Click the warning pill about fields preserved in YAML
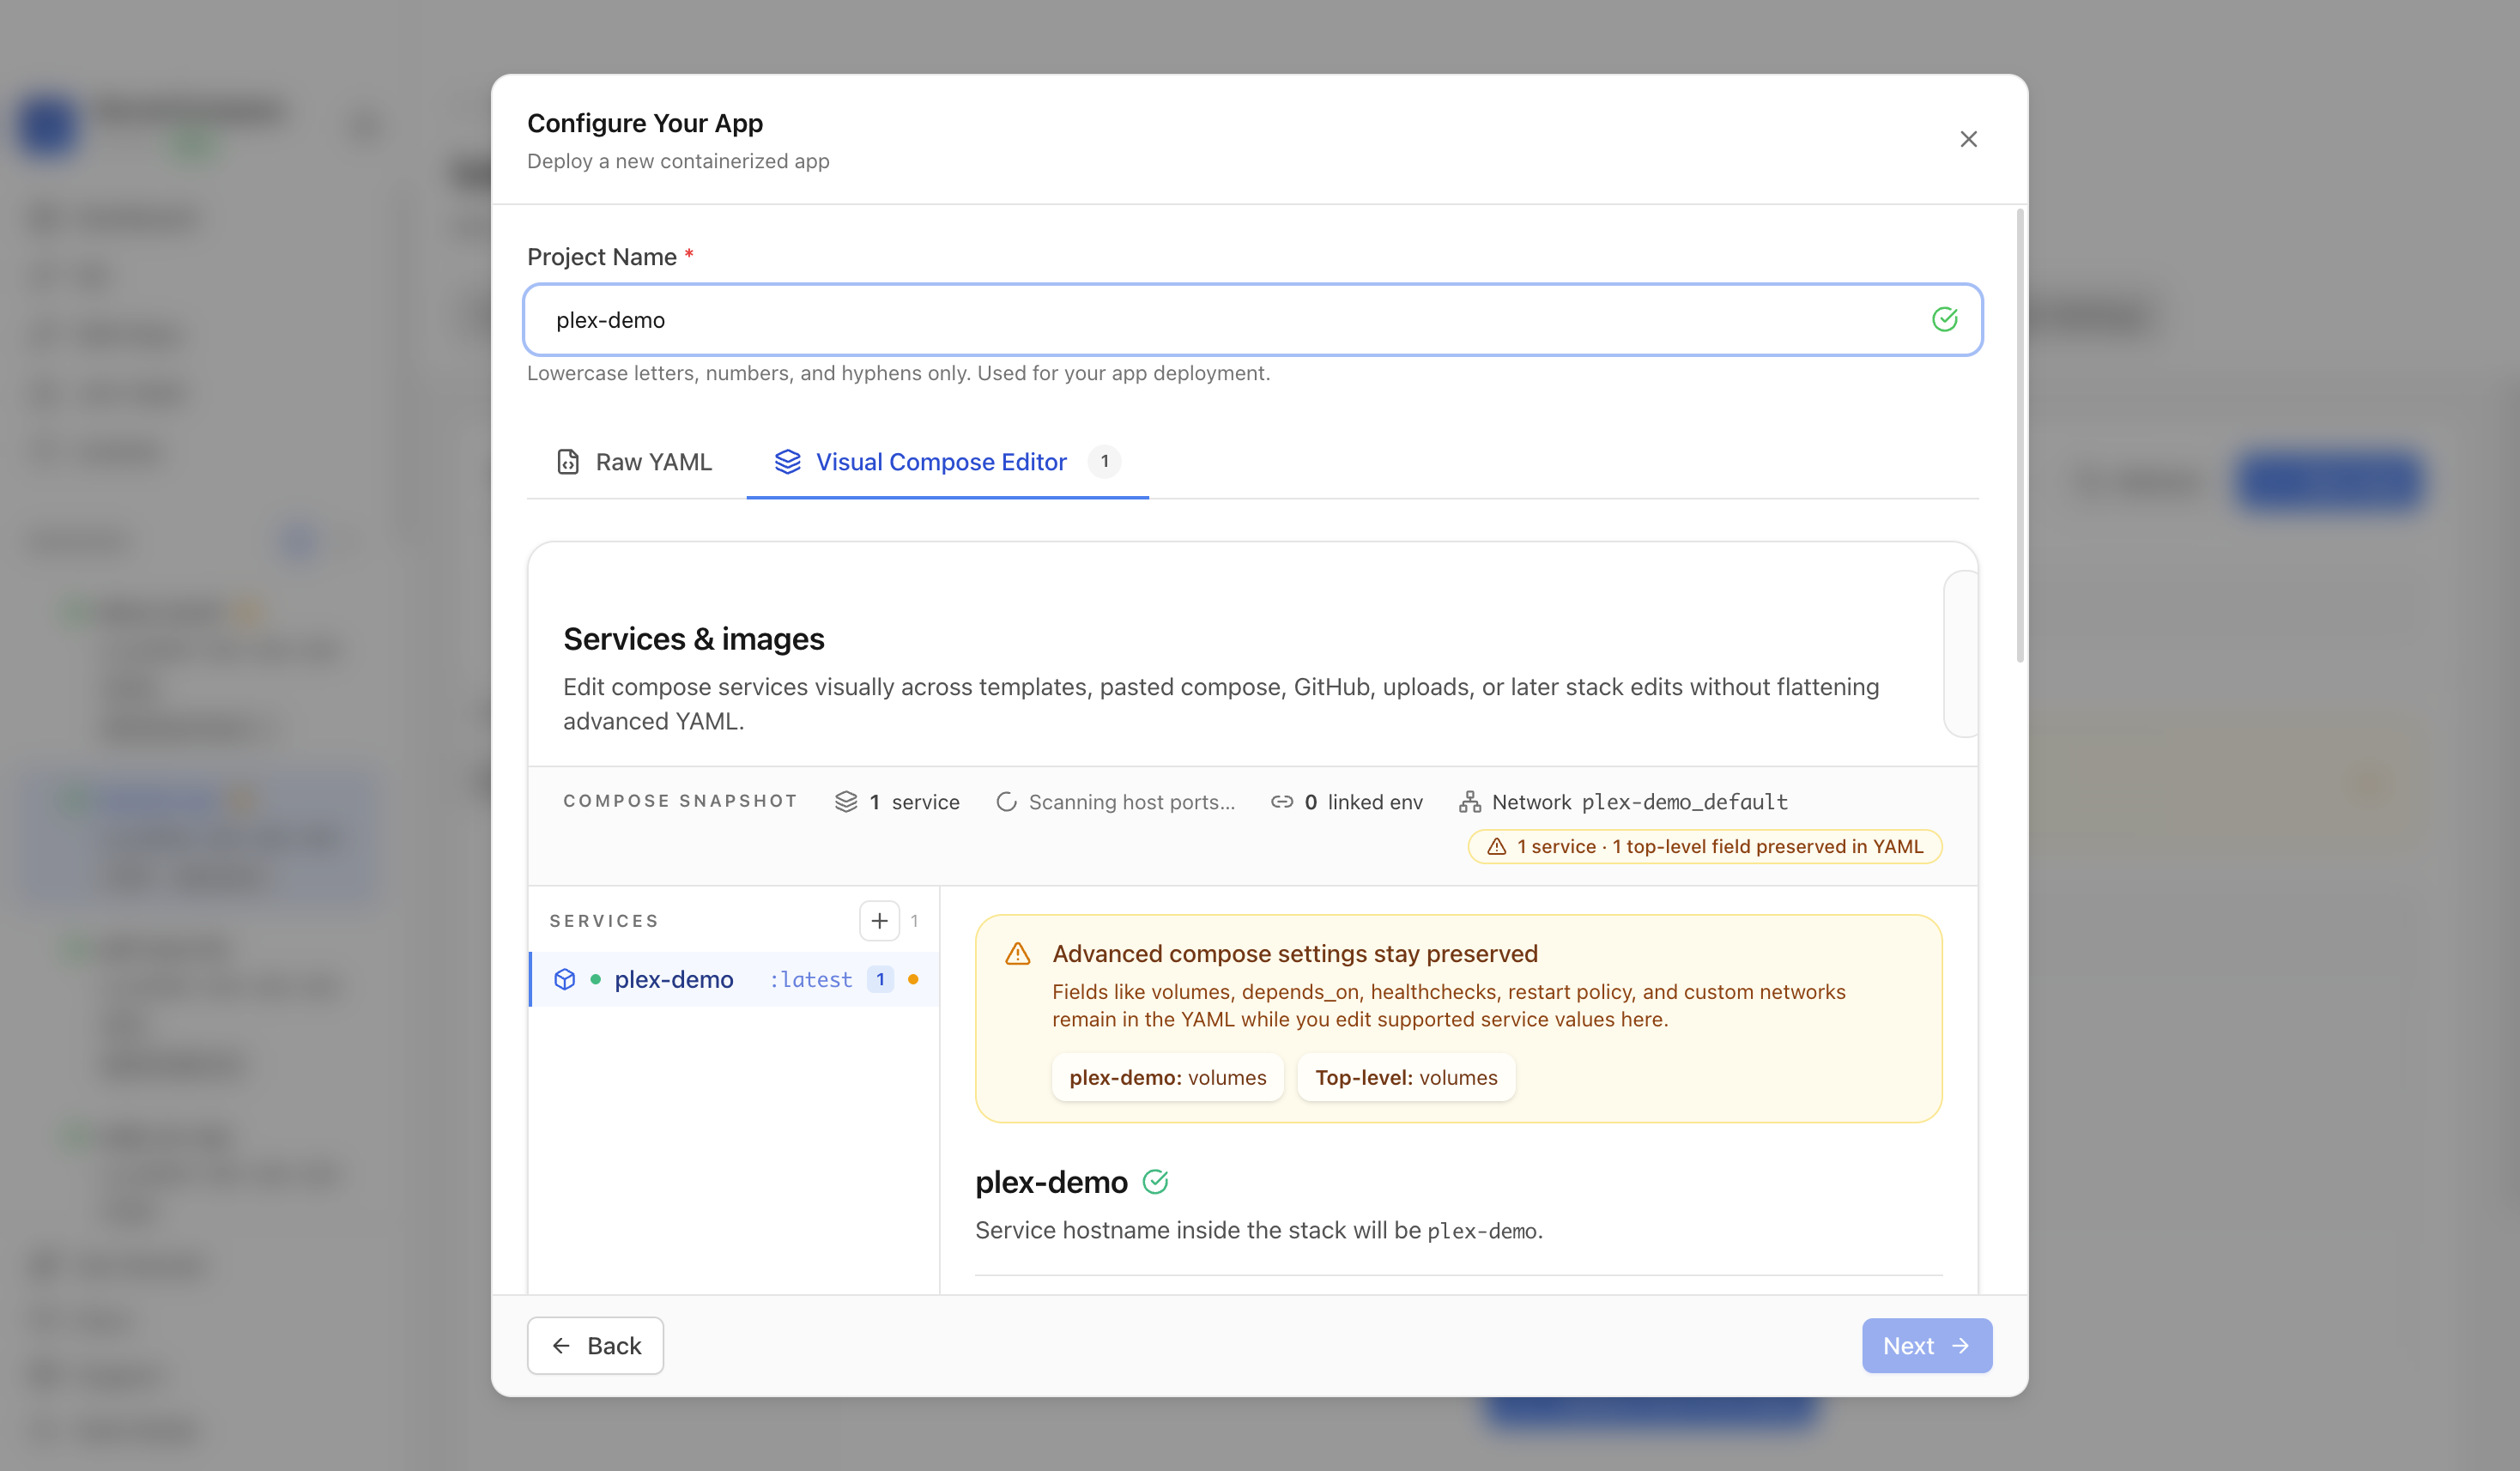The image size is (2520, 1471). click(x=1704, y=847)
